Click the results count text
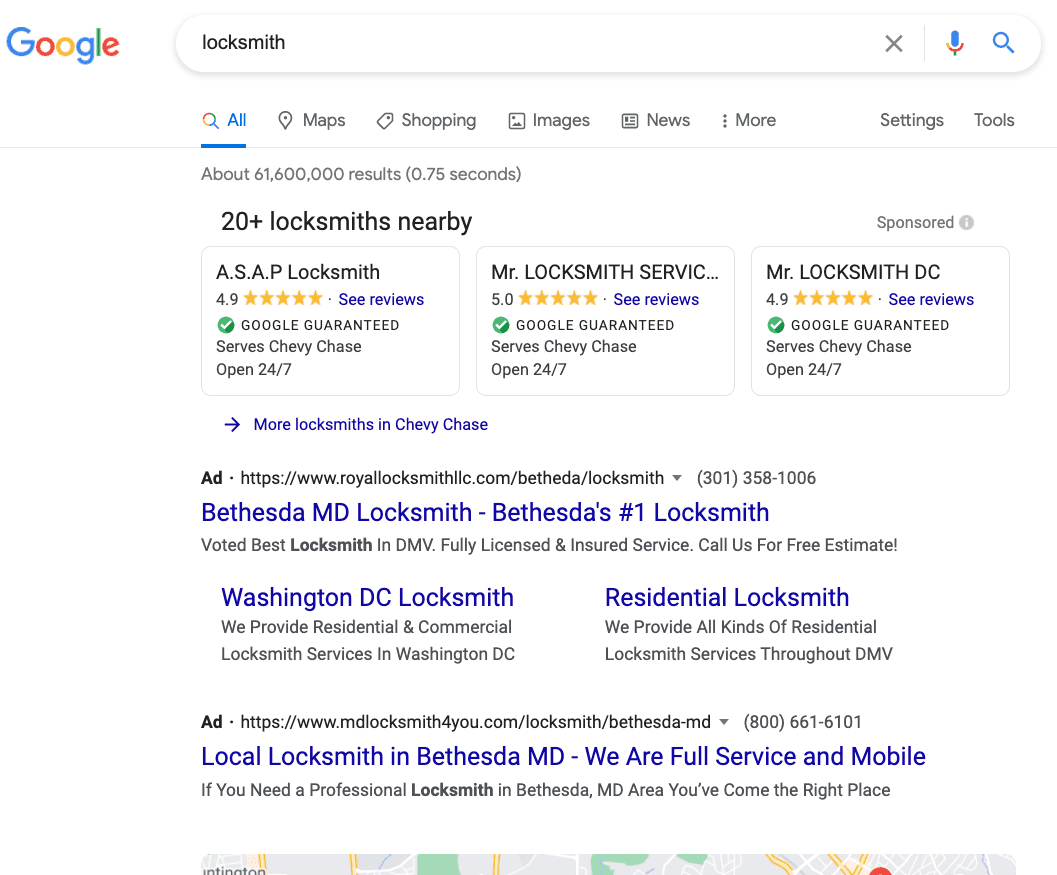 pos(361,174)
